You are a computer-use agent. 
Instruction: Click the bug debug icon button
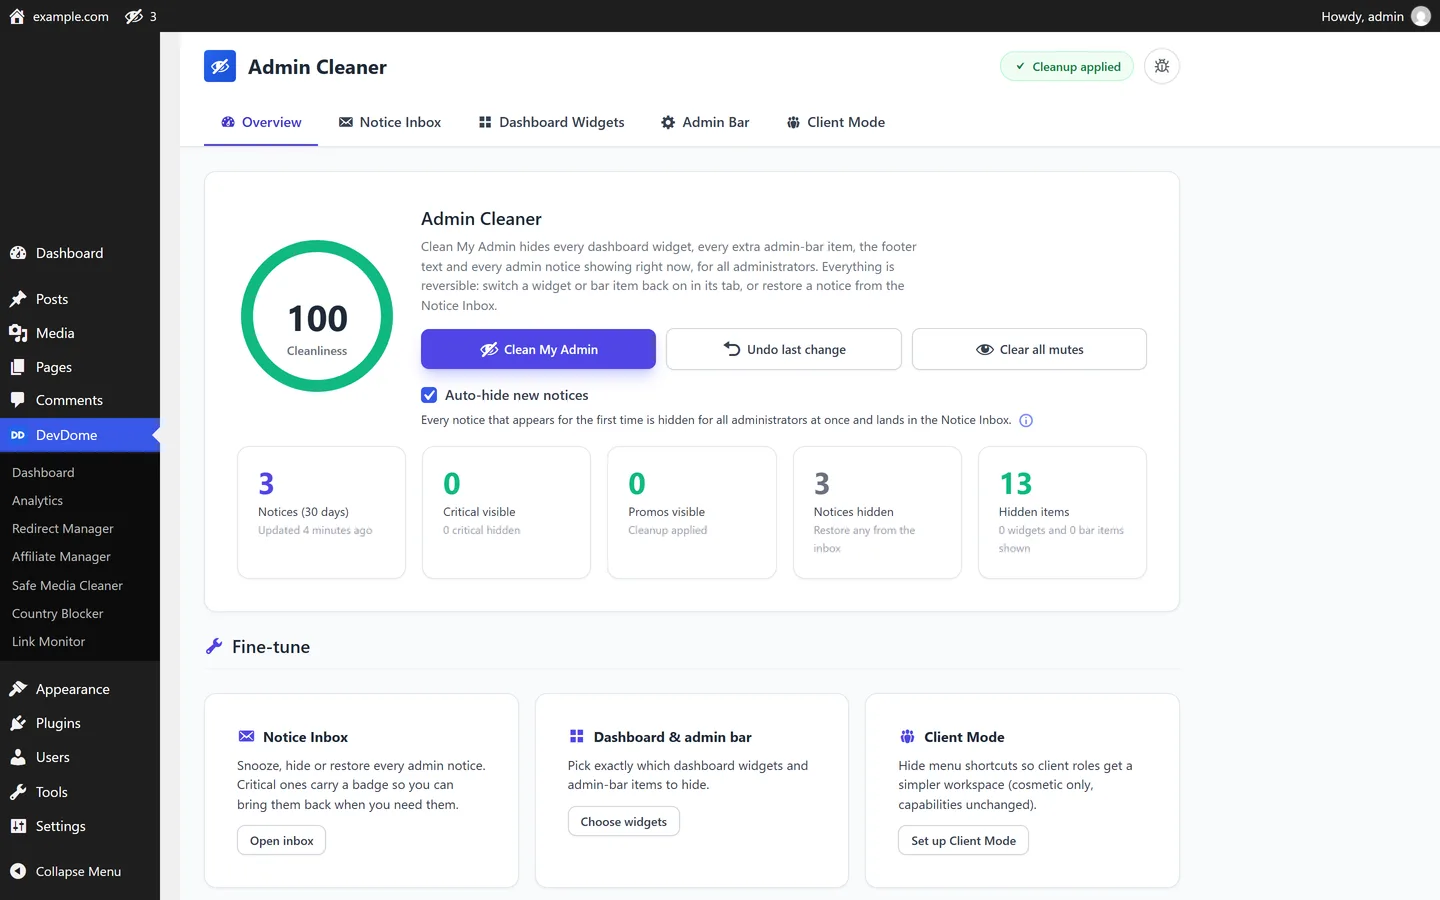click(x=1162, y=66)
